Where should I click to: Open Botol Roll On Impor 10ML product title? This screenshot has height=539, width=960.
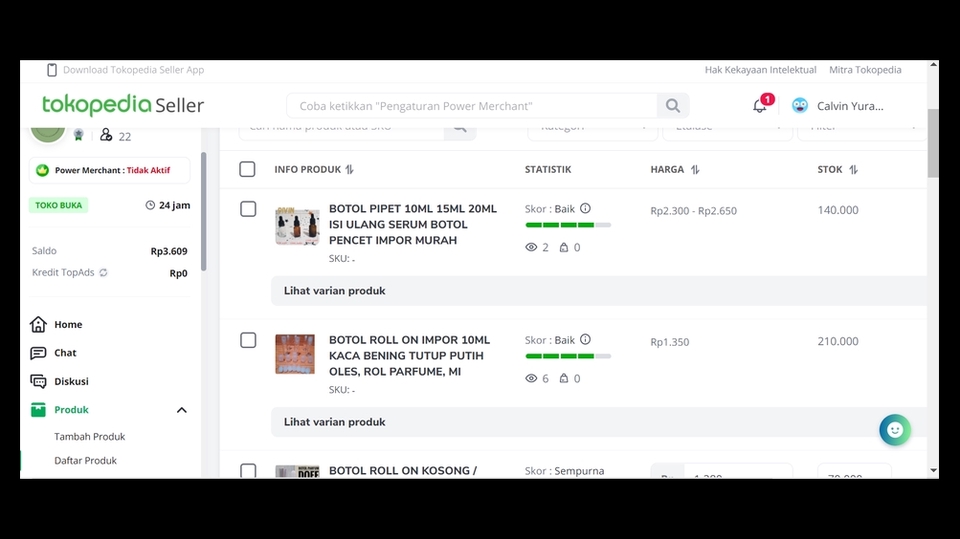coord(410,355)
